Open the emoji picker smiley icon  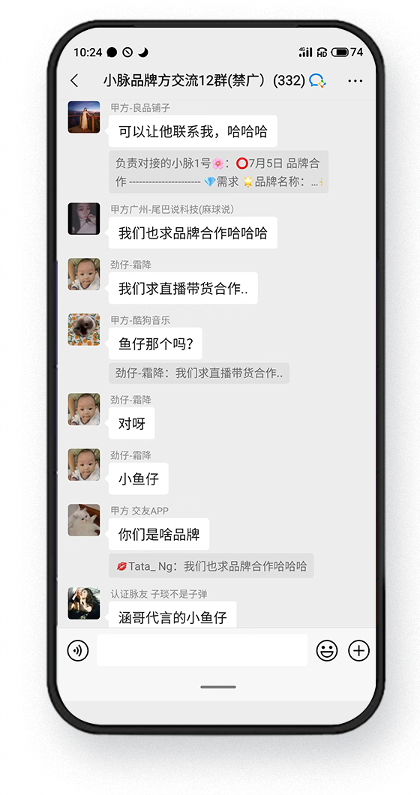pyautogui.click(x=327, y=651)
